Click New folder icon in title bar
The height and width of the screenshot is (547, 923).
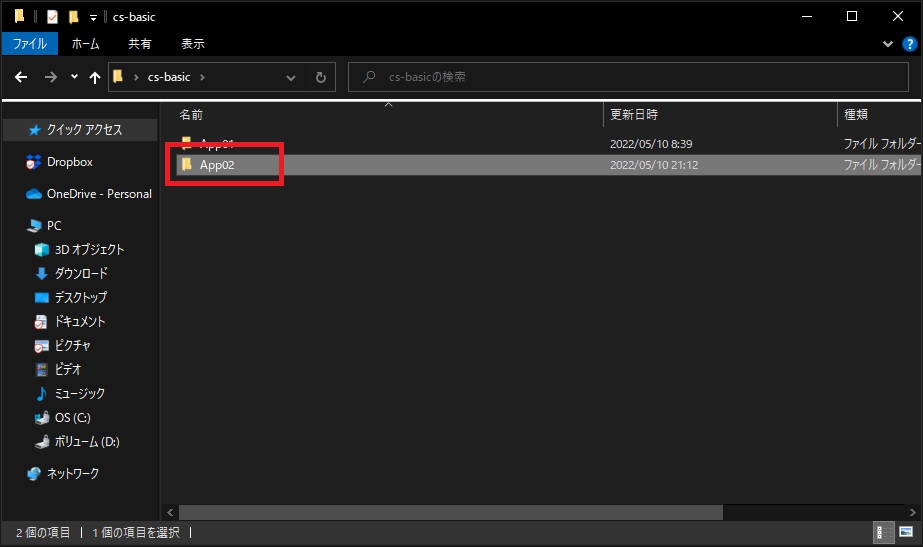[73, 17]
